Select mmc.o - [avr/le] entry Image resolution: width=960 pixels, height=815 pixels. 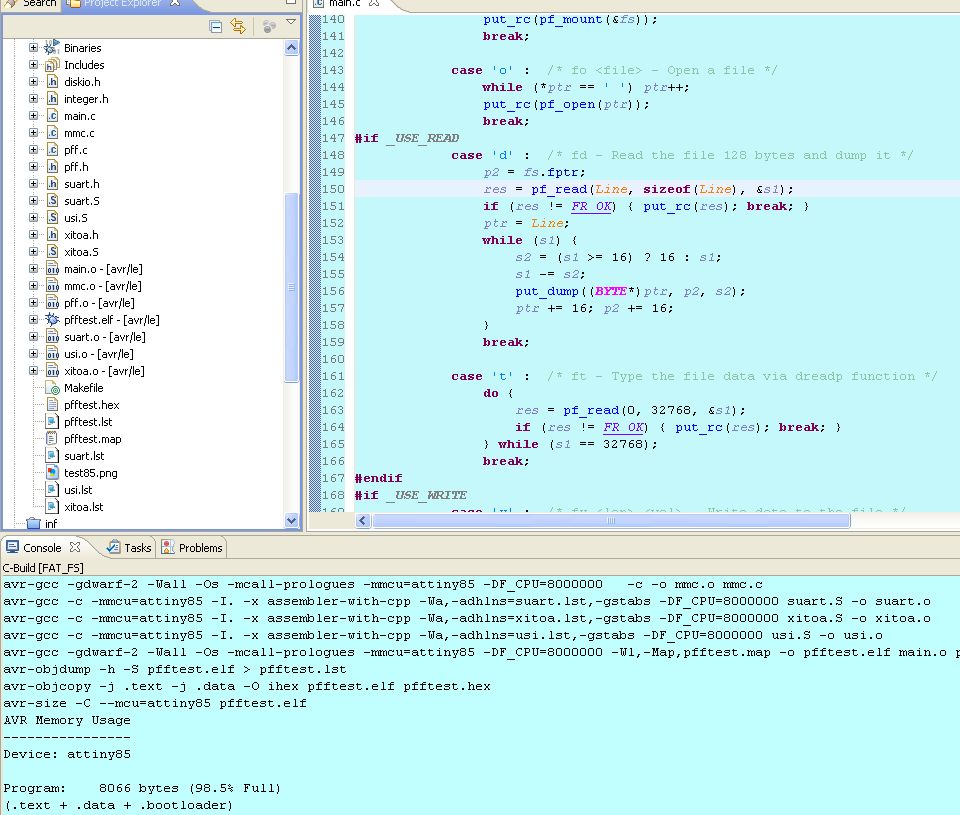pyautogui.click(x=103, y=286)
